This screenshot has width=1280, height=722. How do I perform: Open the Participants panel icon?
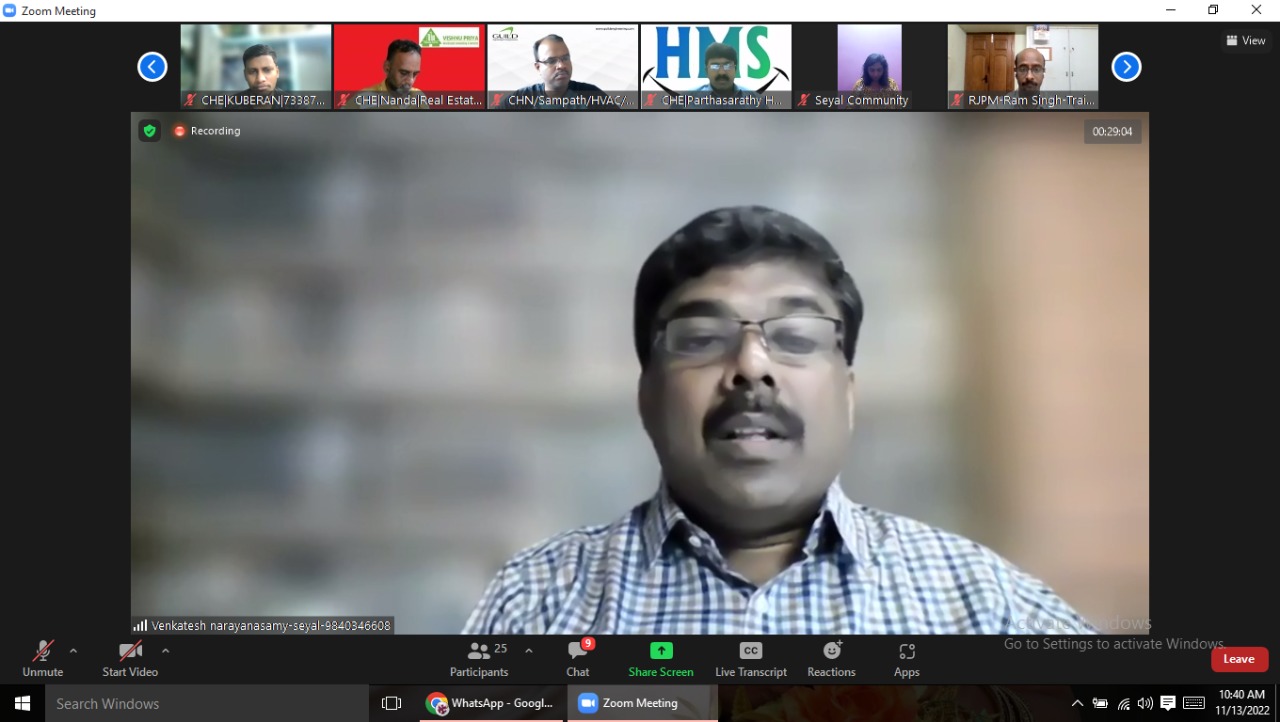coord(479,652)
